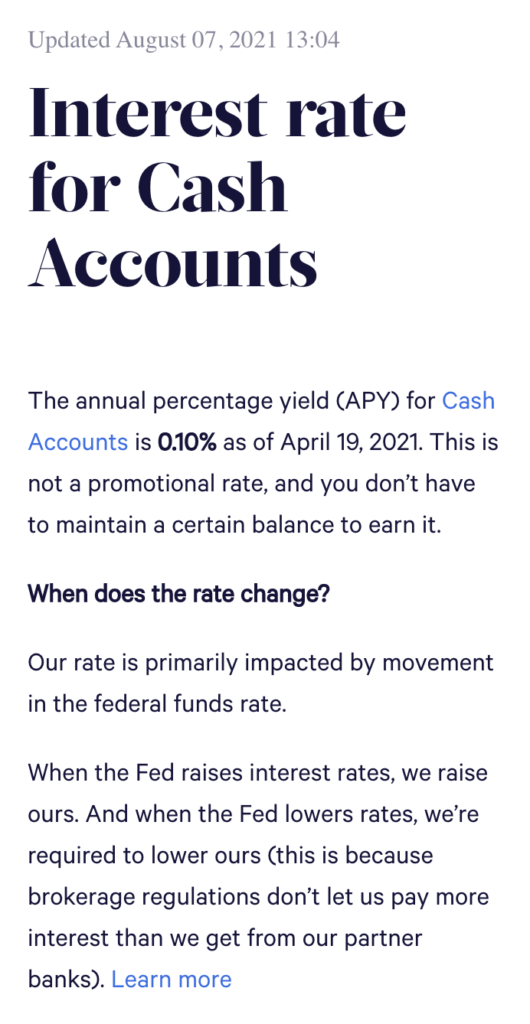The image size is (530, 1024).
Task: Click the "required to lower ours" line
Action: [230, 855]
